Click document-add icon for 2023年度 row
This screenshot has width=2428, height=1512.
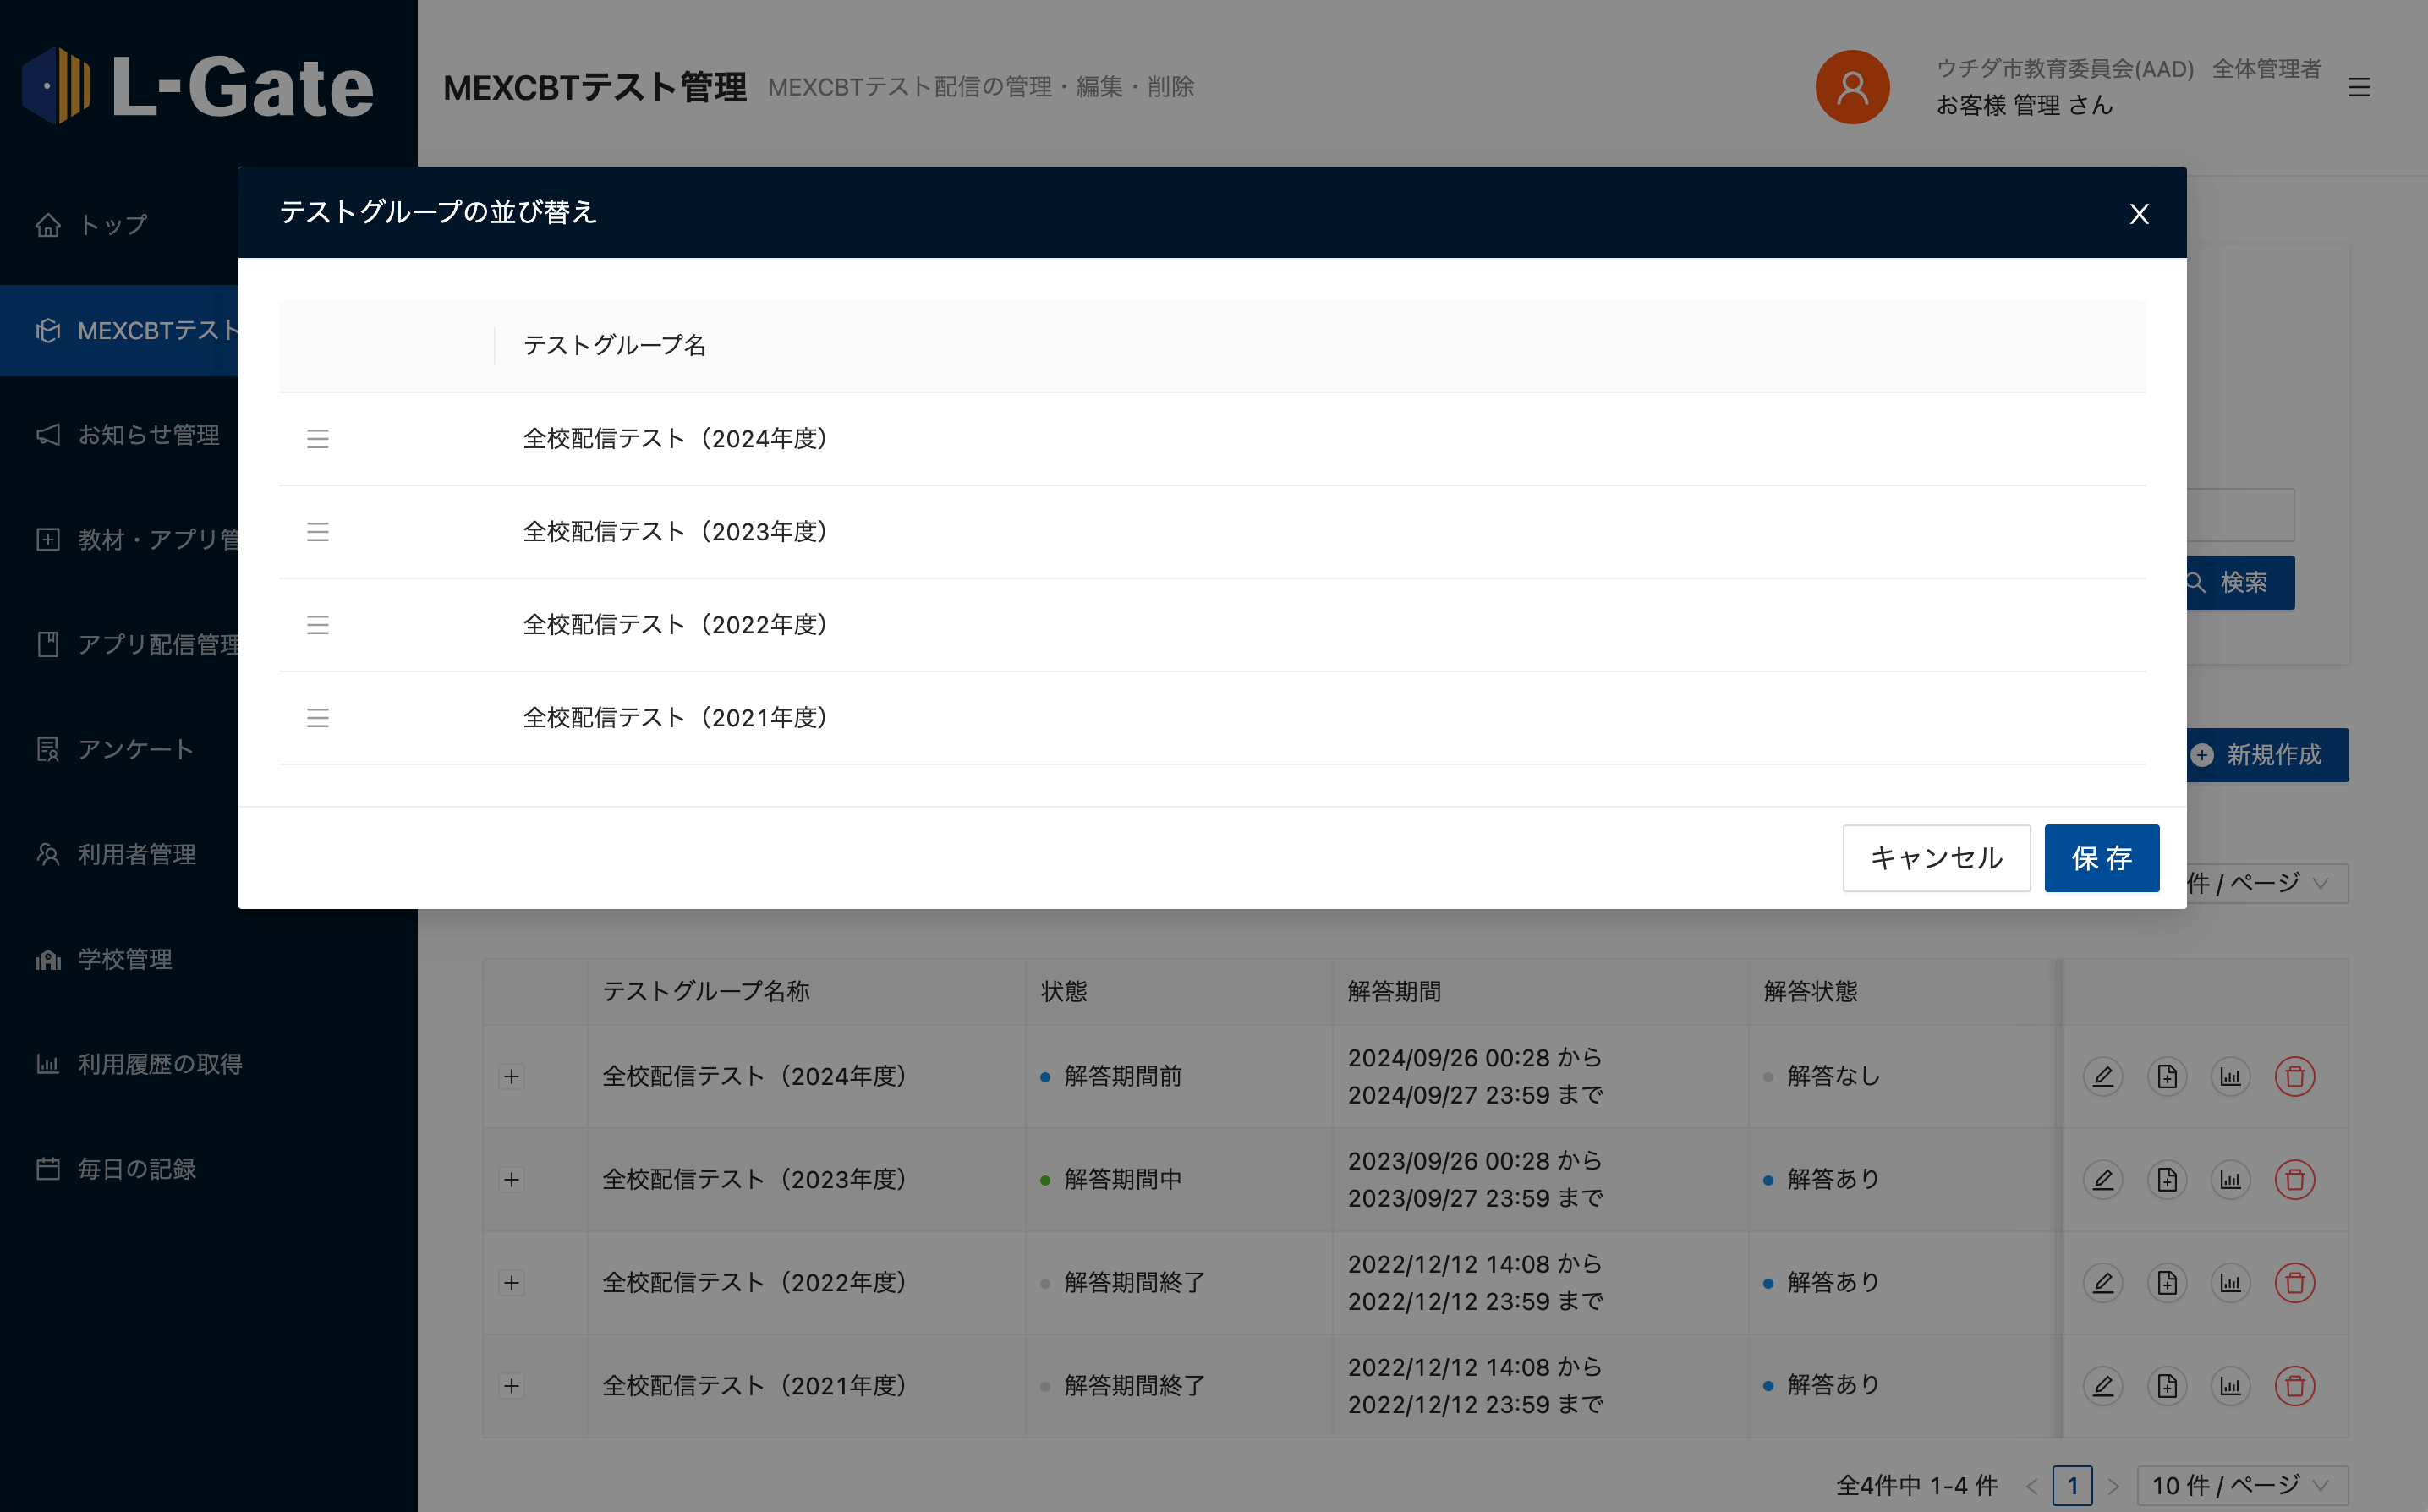point(2167,1180)
